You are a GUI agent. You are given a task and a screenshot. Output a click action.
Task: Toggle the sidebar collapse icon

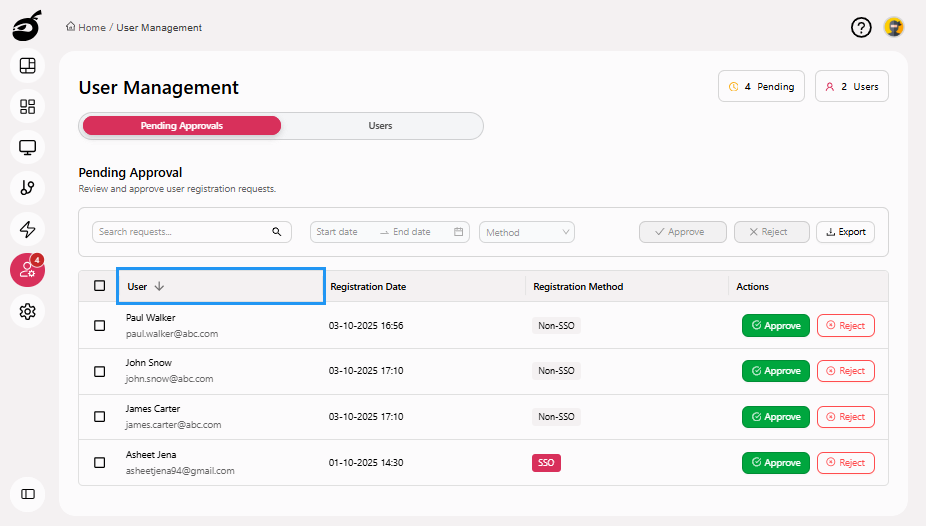pyautogui.click(x=28, y=494)
